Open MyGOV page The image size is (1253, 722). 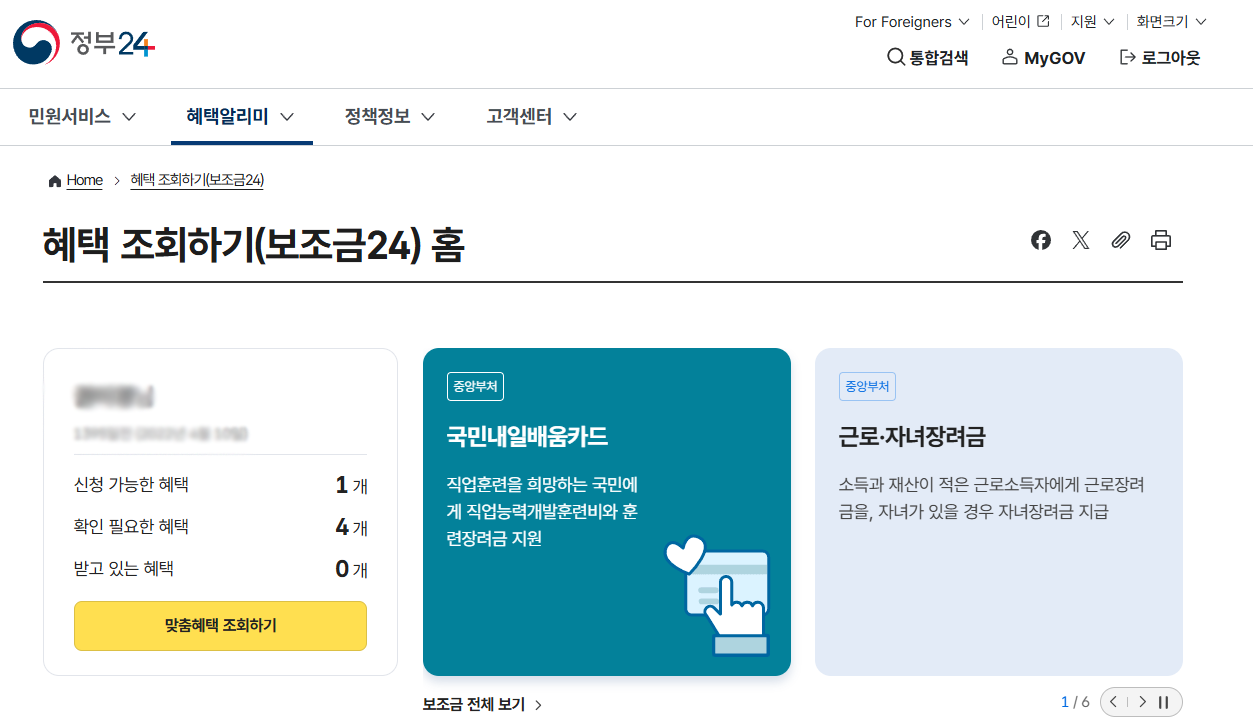pyautogui.click(x=1043, y=58)
